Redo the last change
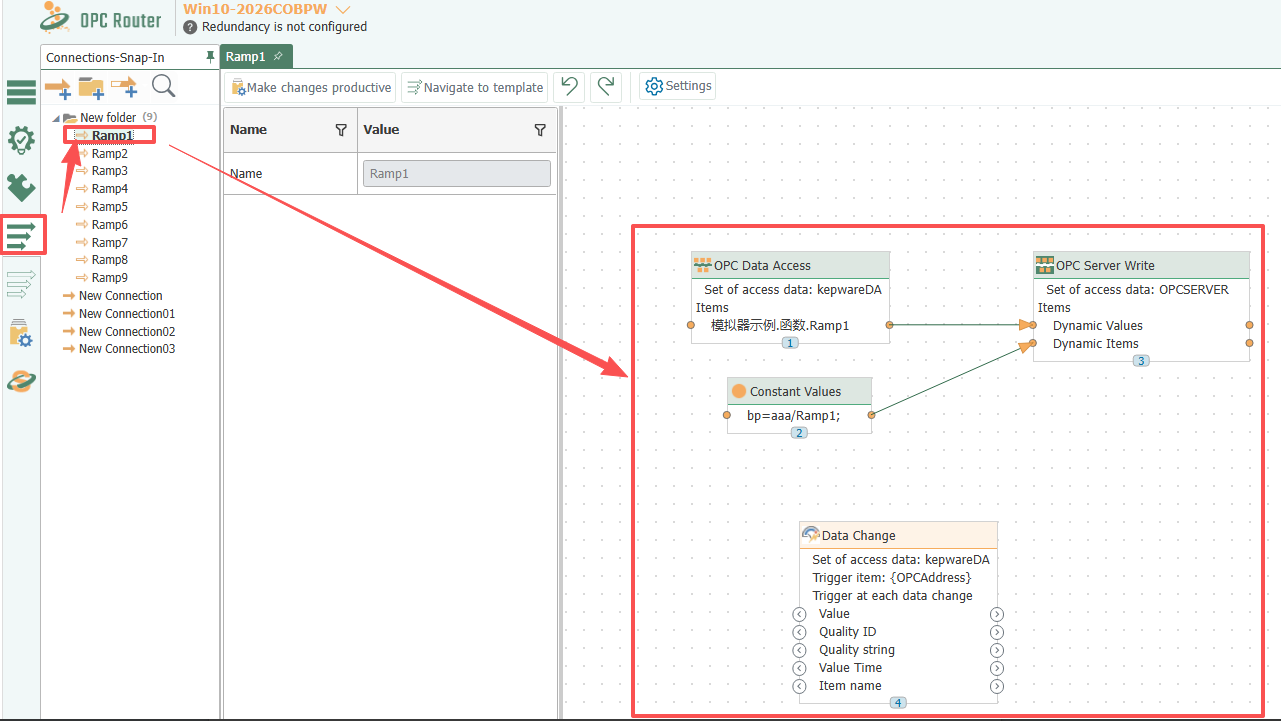 point(605,87)
